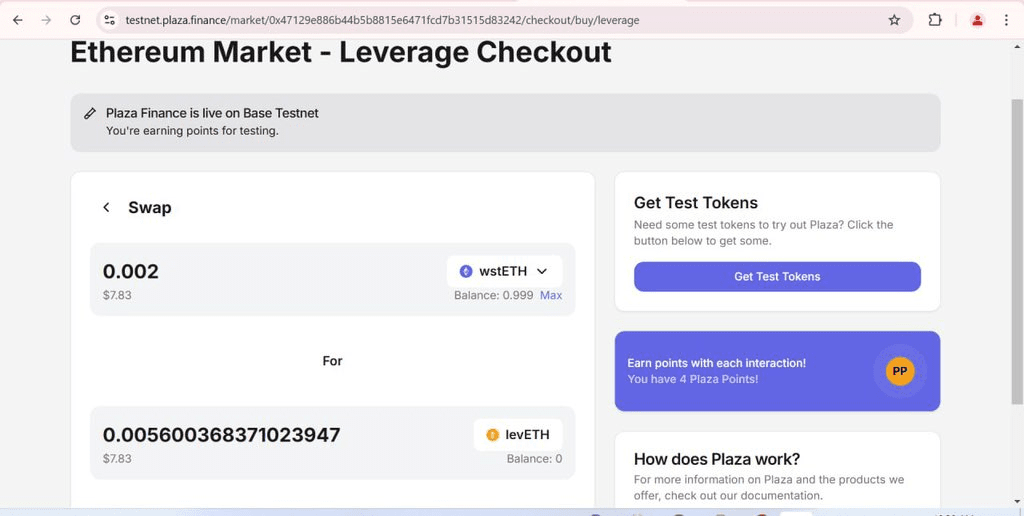
Task: Click the pencil icon in the testnet banner
Action: (x=90, y=113)
